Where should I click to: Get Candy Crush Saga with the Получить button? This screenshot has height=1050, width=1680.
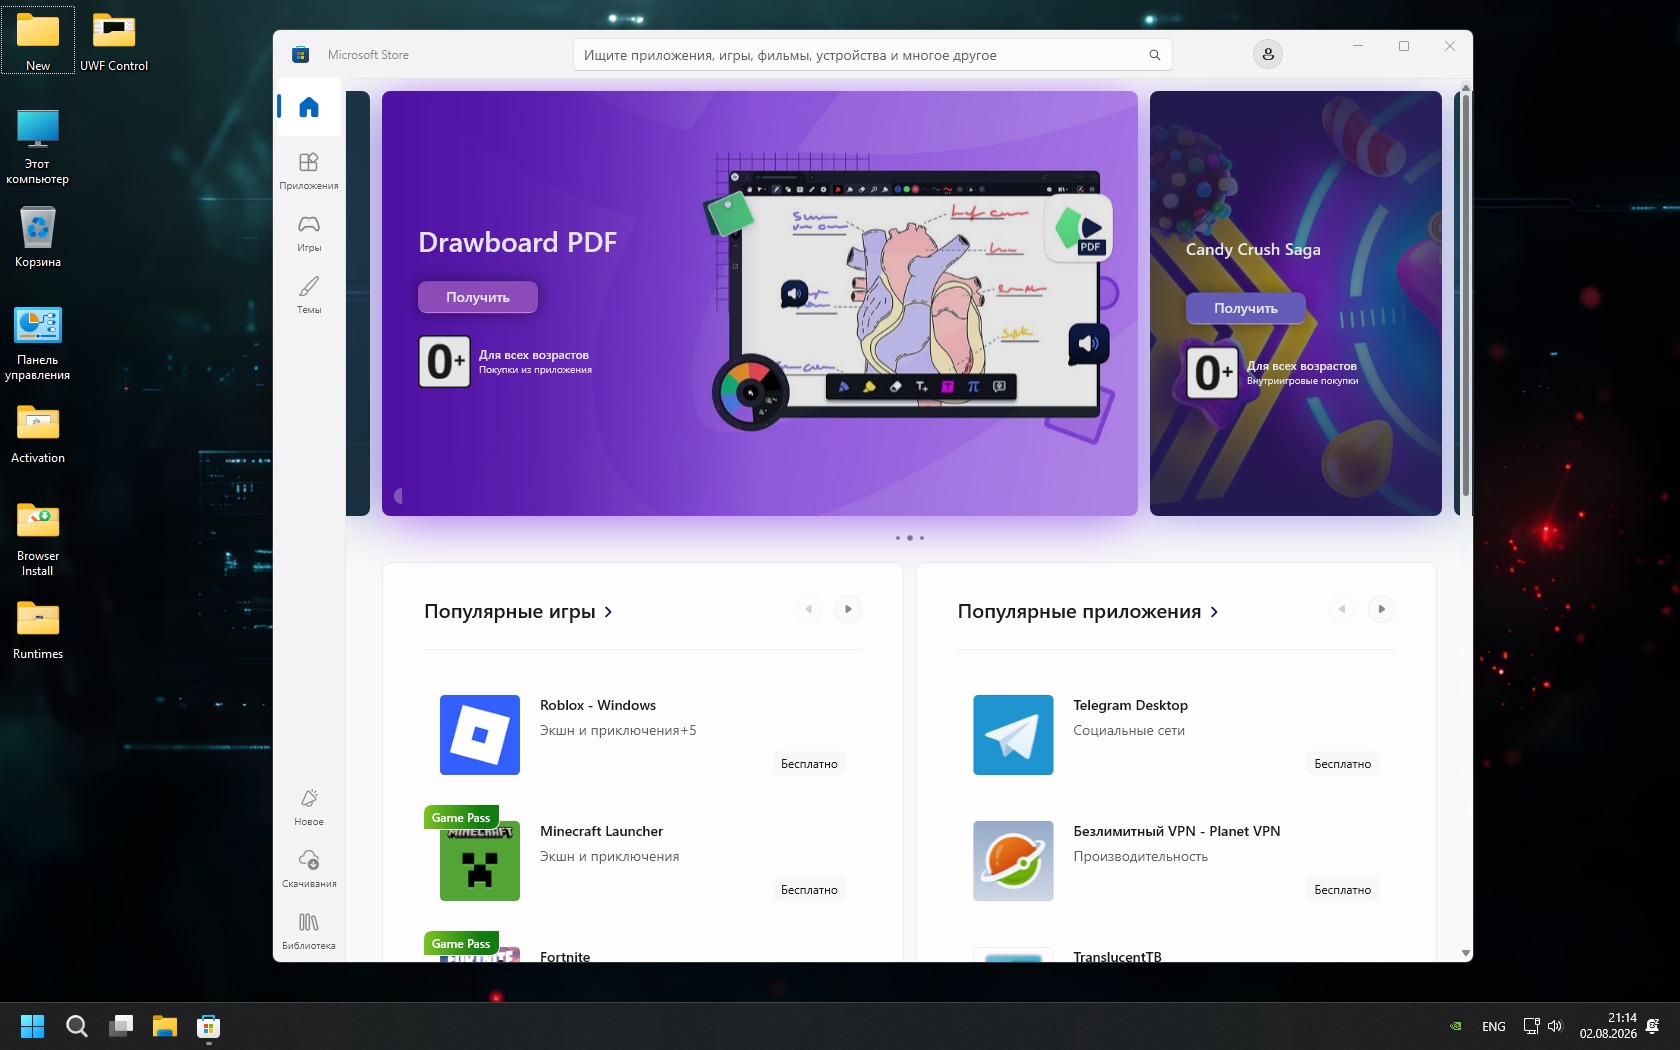(1246, 308)
